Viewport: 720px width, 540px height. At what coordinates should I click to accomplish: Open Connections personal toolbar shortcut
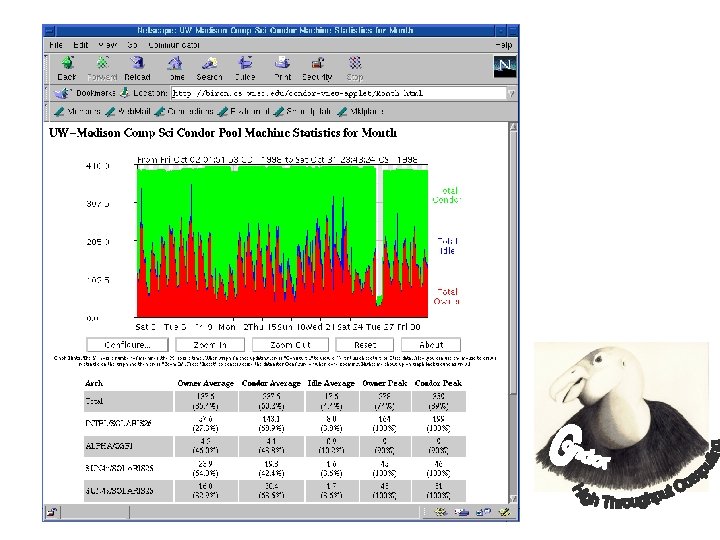click(x=184, y=112)
